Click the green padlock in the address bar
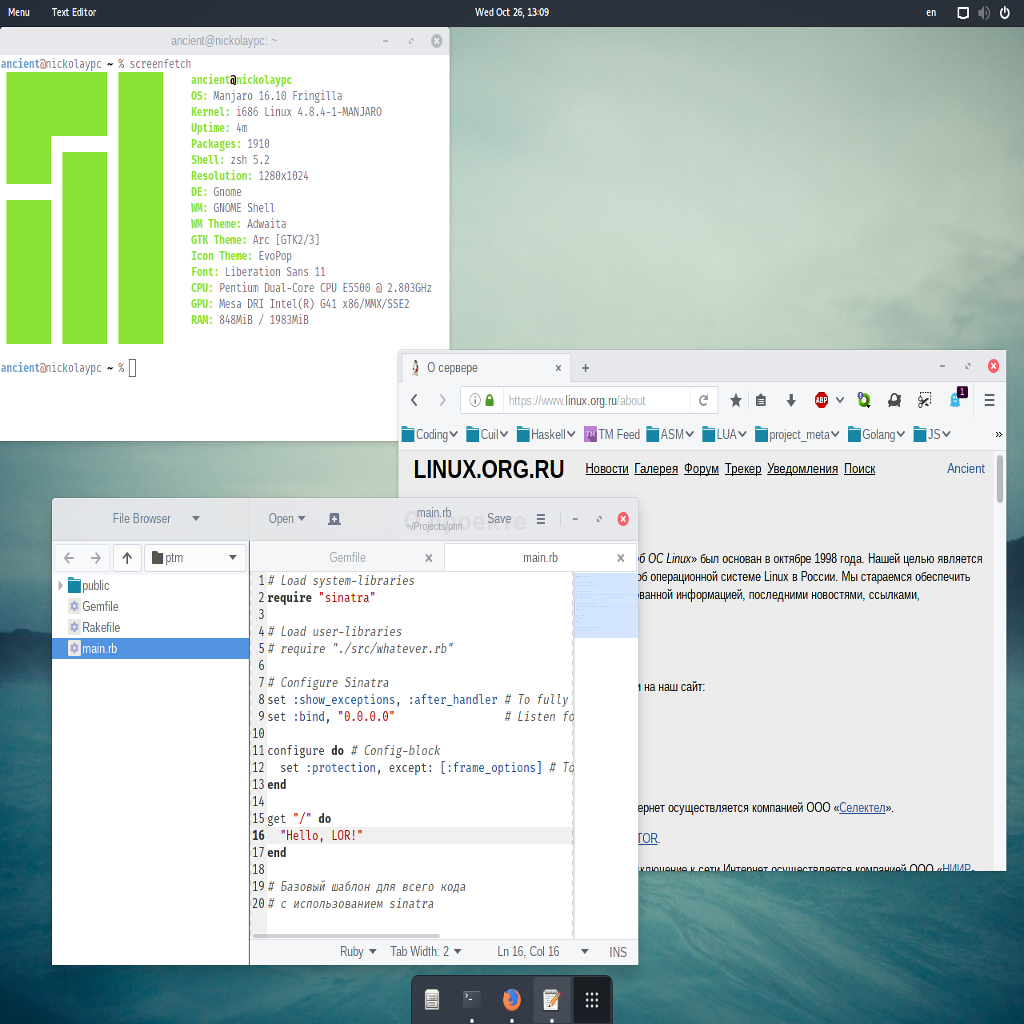 coord(490,400)
